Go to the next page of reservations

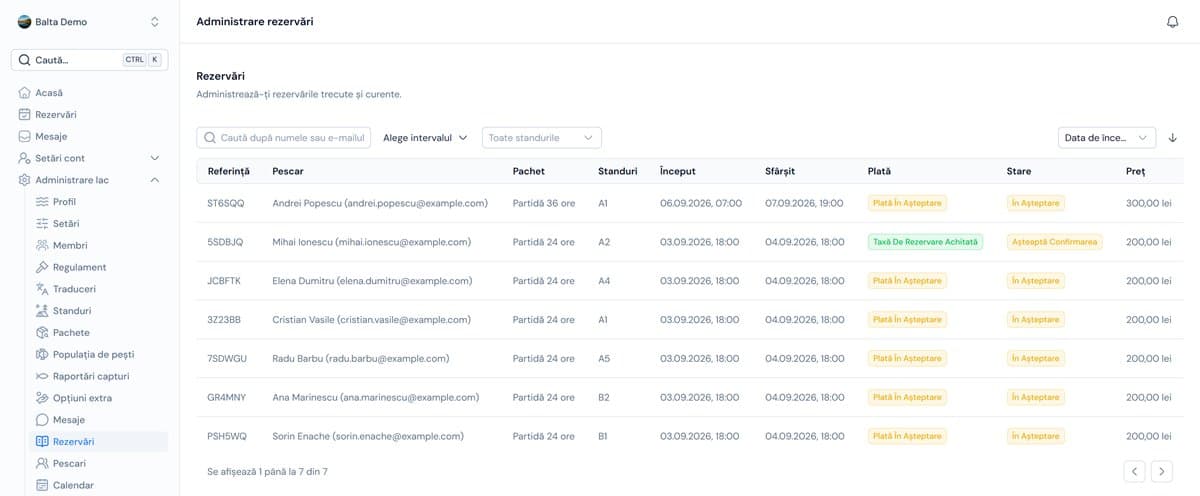(x=1161, y=471)
